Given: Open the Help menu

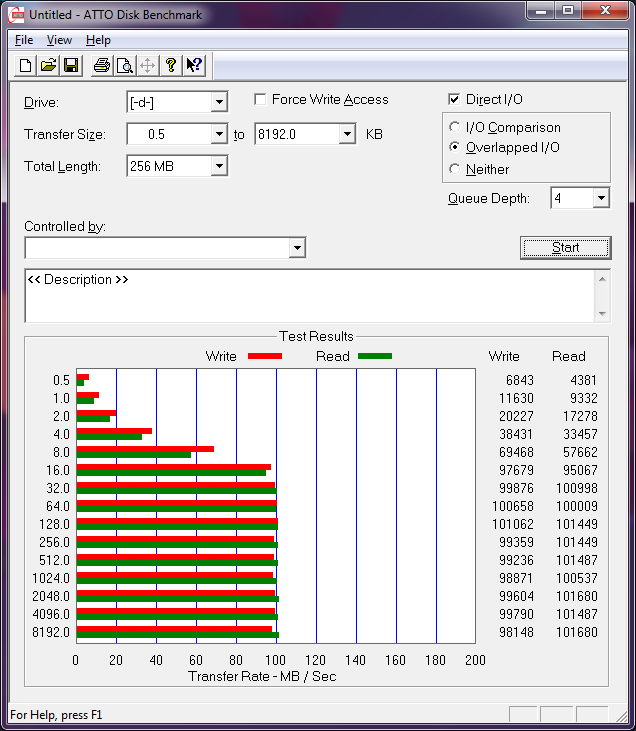Looking at the screenshot, I should pyautogui.click(x=98, y=40).
